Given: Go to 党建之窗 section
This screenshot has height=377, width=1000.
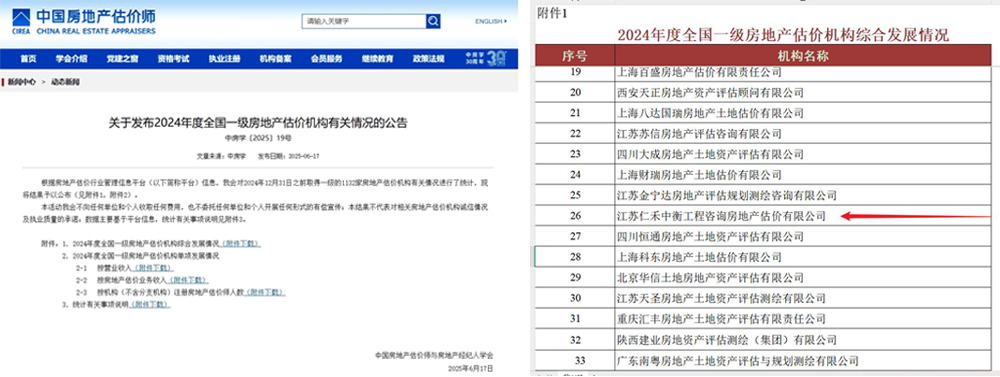Looking at the screenshot, I should pos(122,59).
